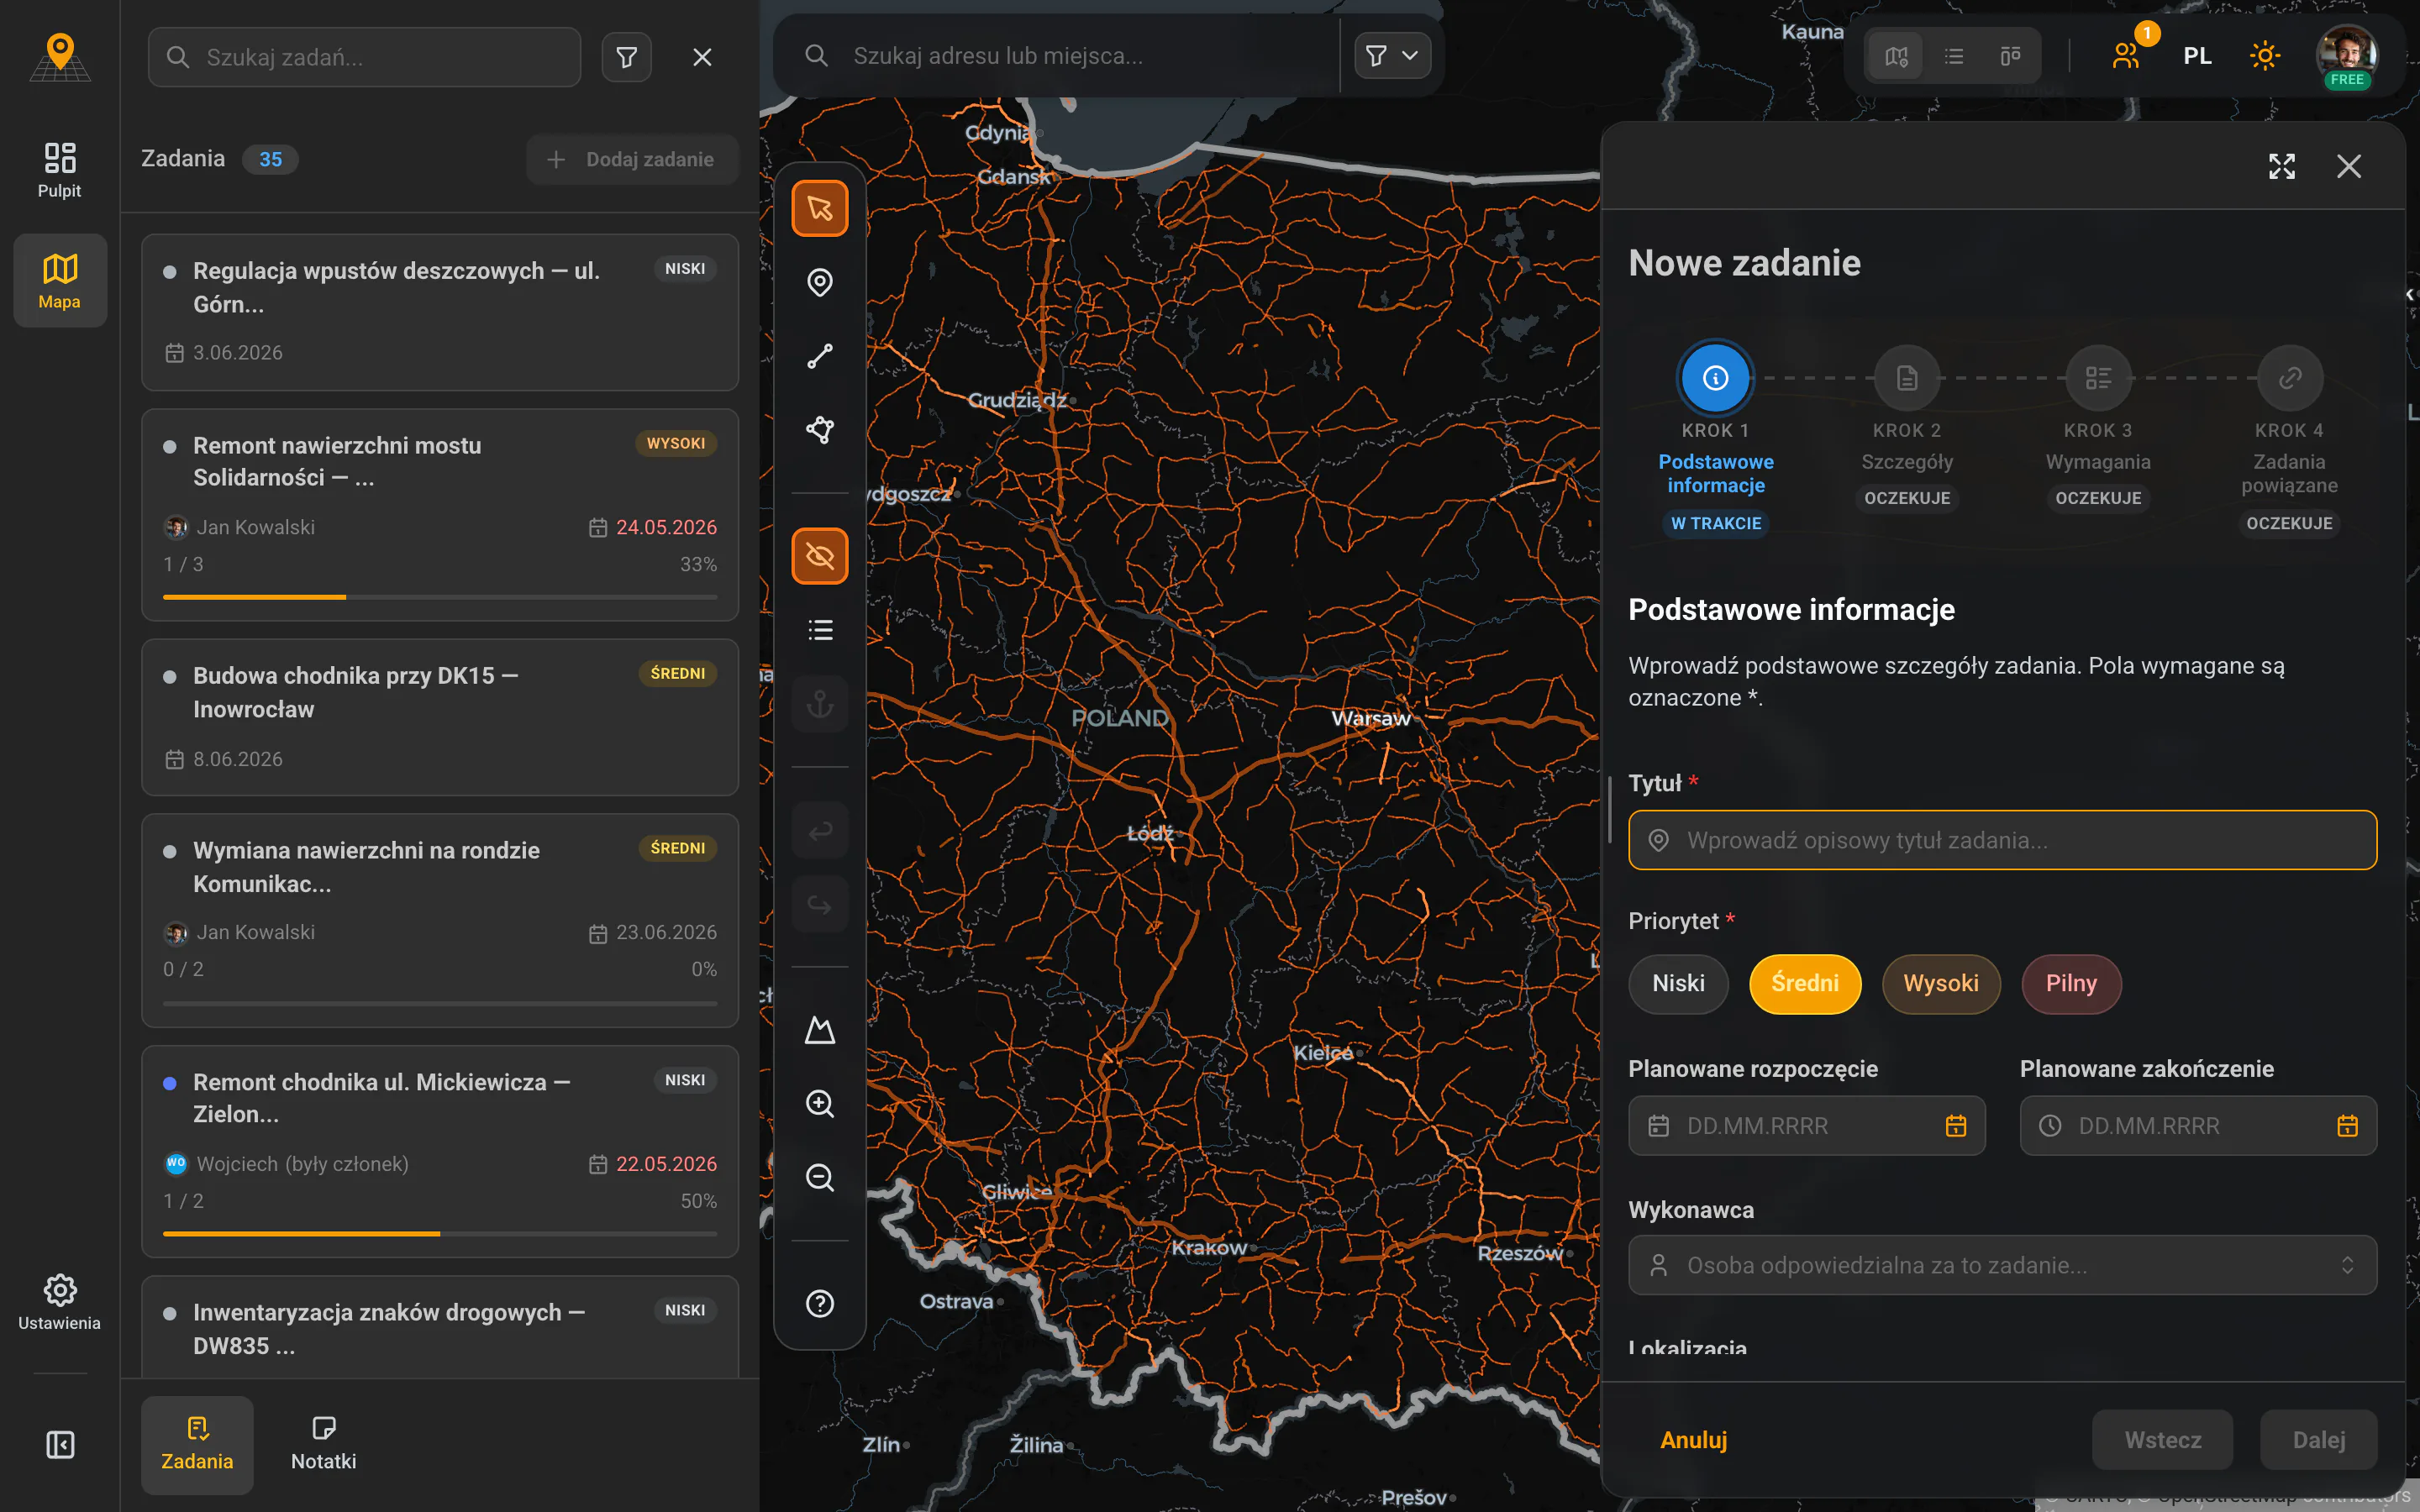Image resolution: width=2420 pixels, height=1512 pixels.
Task: Open the task filter funnel
Action: (627, 57)
